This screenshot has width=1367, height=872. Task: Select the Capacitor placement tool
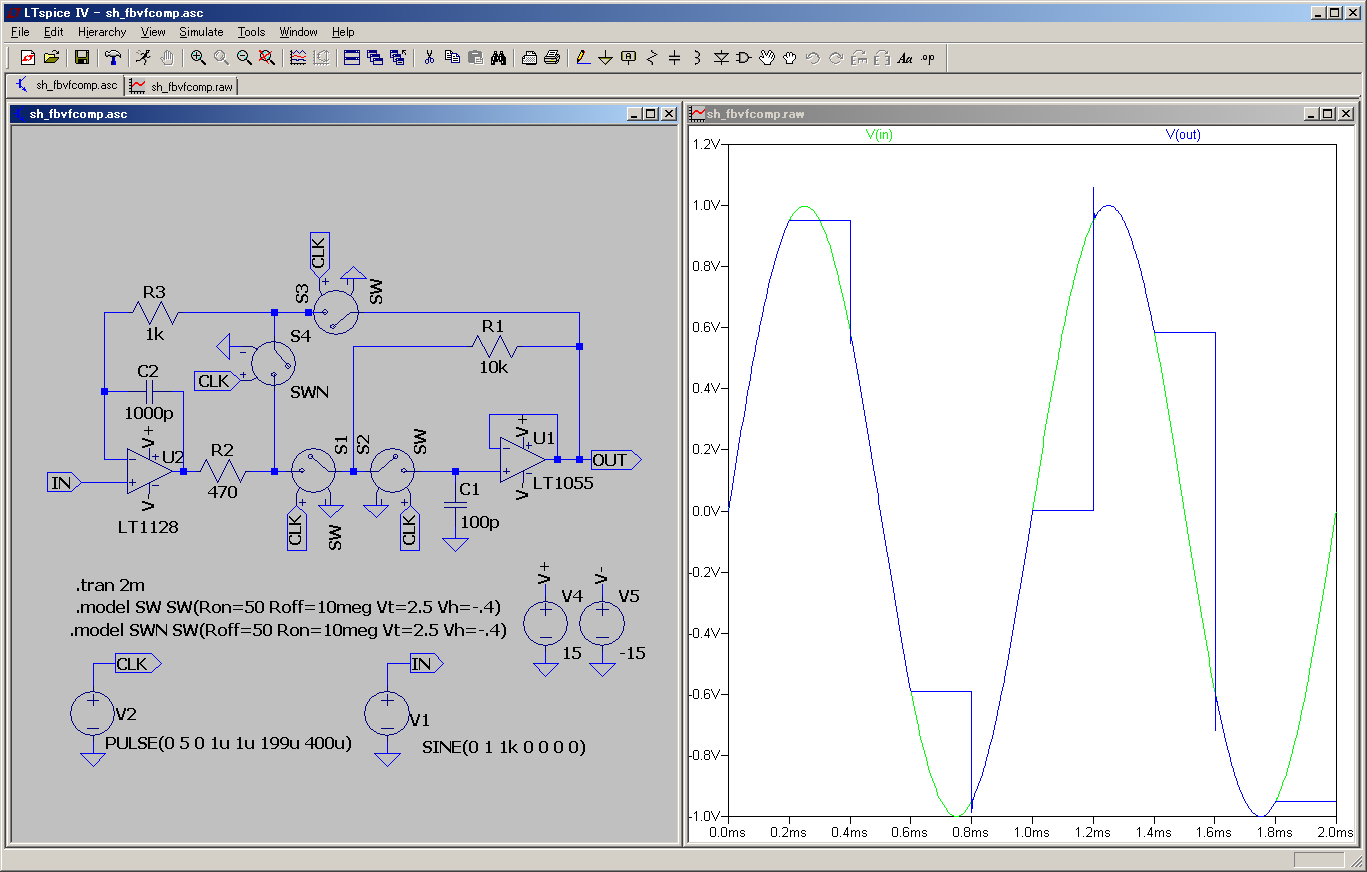pos(674,58)
